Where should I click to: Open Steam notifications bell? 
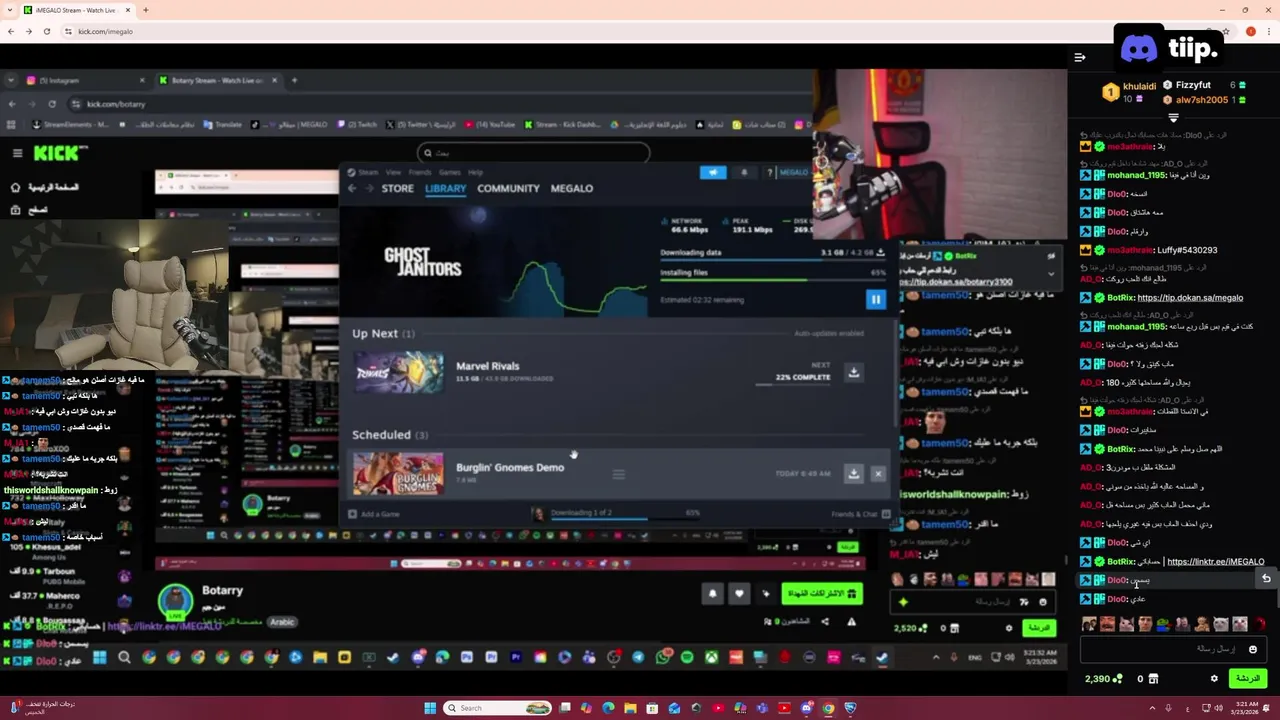pyautogui.click(x=744, y=172)
